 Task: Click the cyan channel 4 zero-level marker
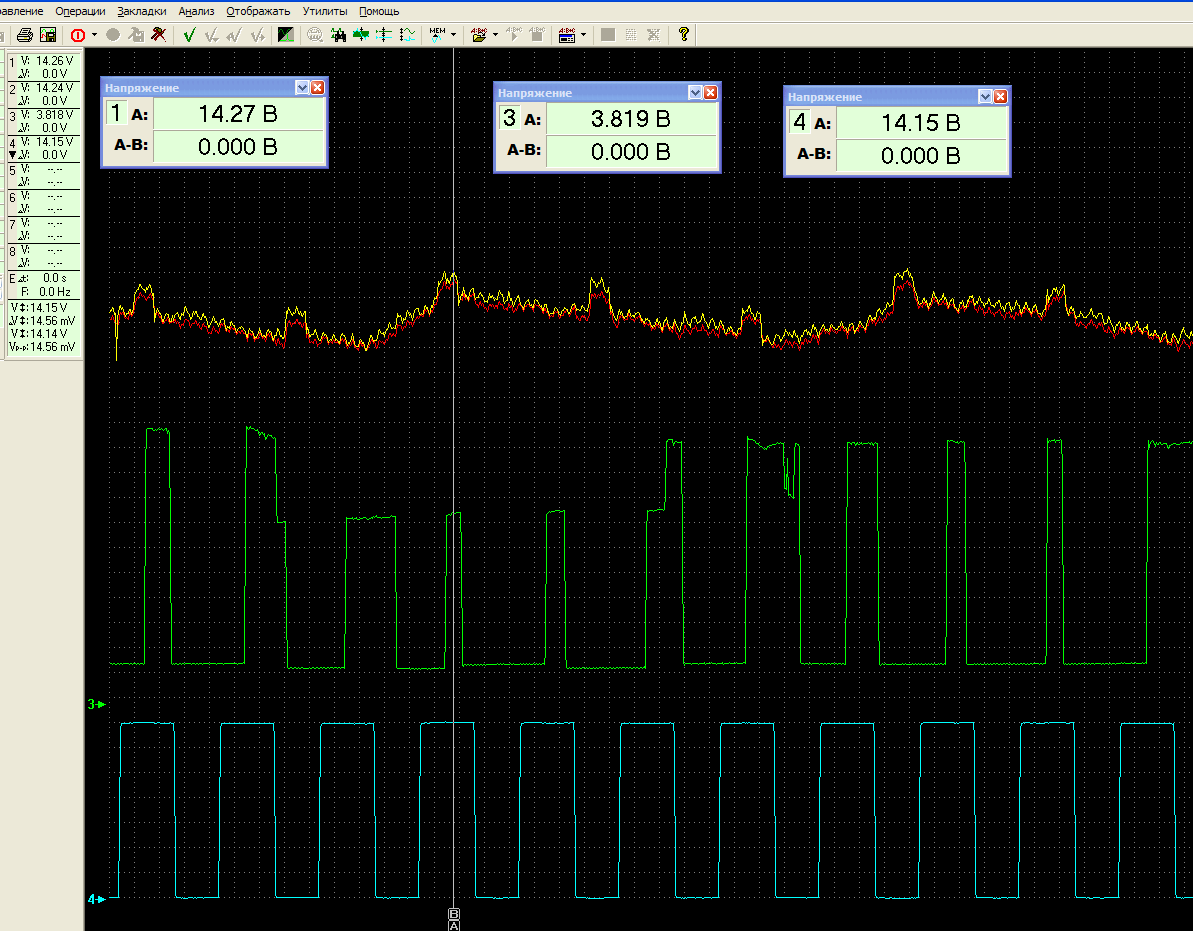tap(97, 900)
